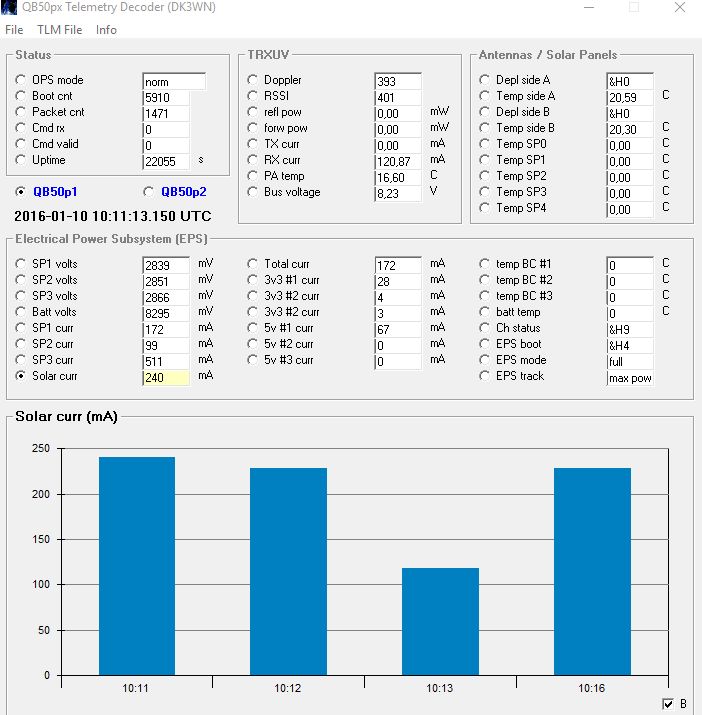Viewport: 702px width, 715px height.
Task: Click the EPS track field 'max pow'
Action: 630,377
